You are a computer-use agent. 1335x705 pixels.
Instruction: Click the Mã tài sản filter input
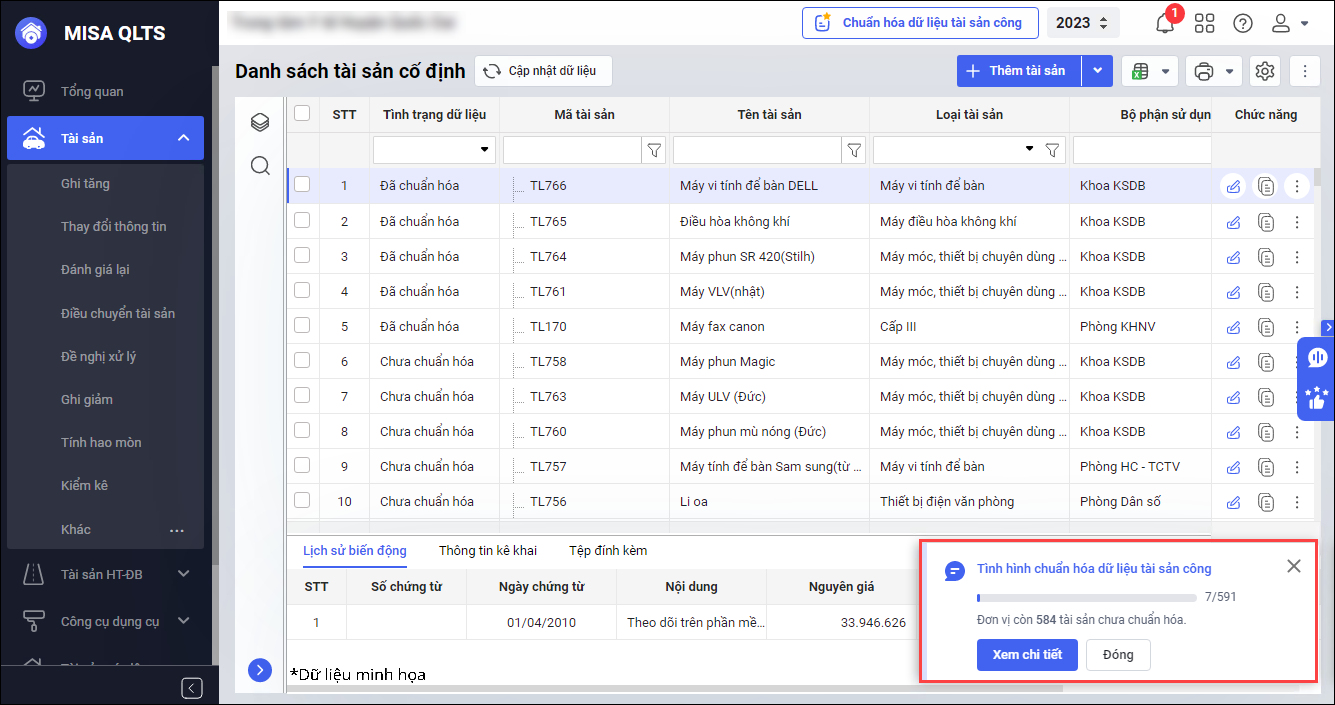click(571, 150)
